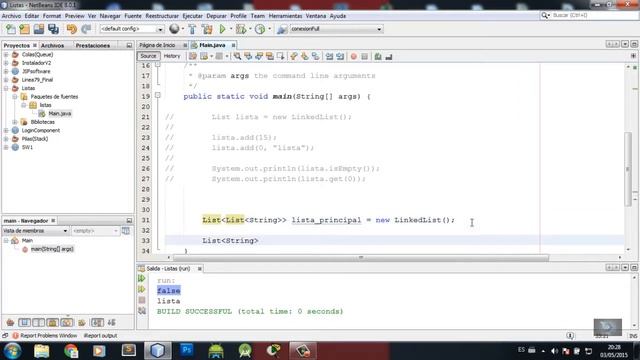The image size is (640, 360).
Task: Collapse the main method fold on line 19
Action: (x=158, y=96)
